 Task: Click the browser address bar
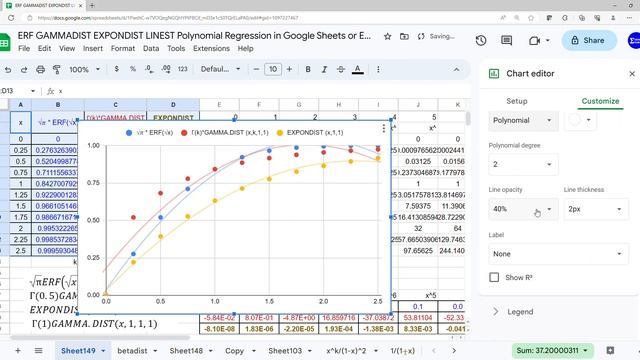click(x=261, y=18)
